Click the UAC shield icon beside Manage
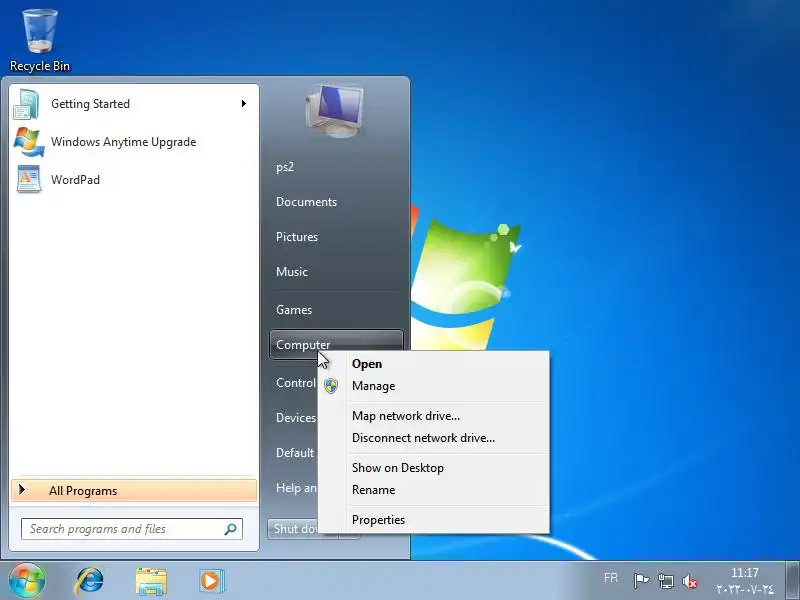Image resolution: width=800 pixels, height=600 pixels. pos(331,386)
